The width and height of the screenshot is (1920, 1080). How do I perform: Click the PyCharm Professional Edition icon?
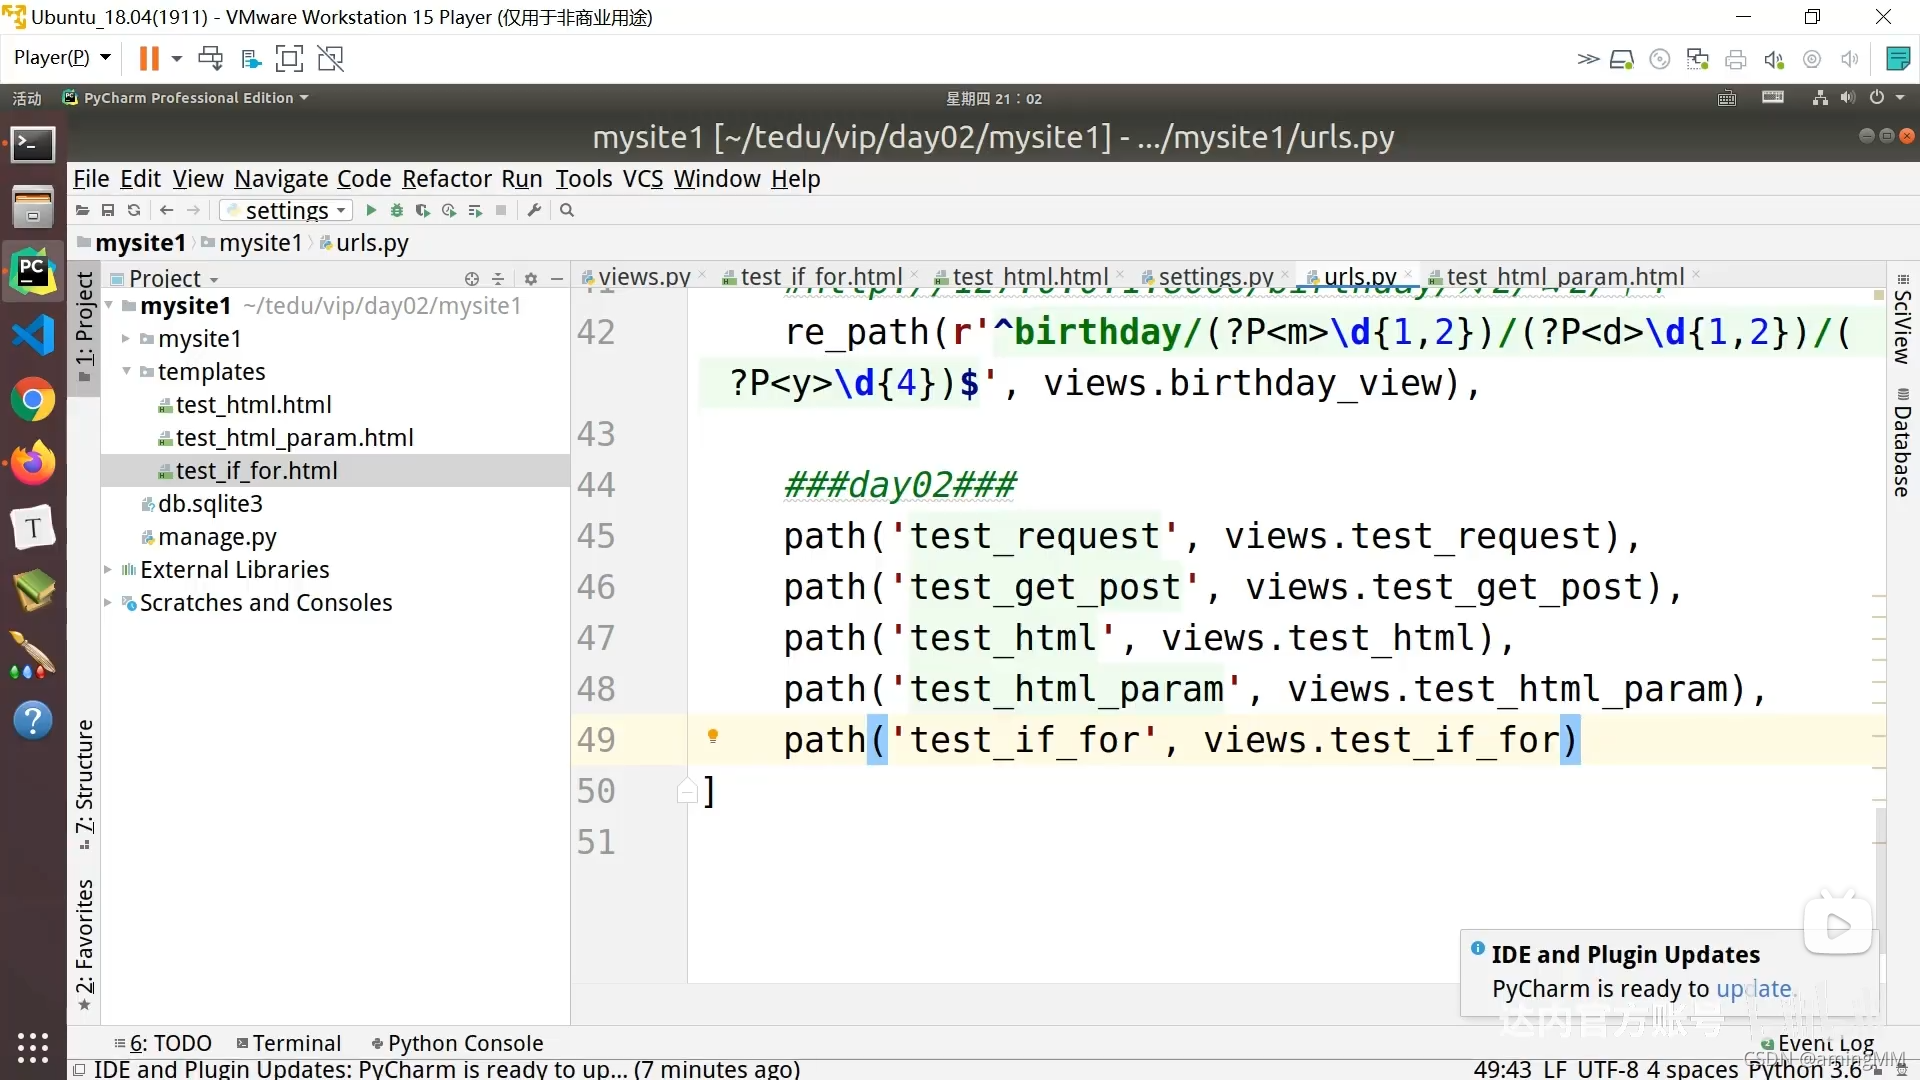(x=69, y=96)
